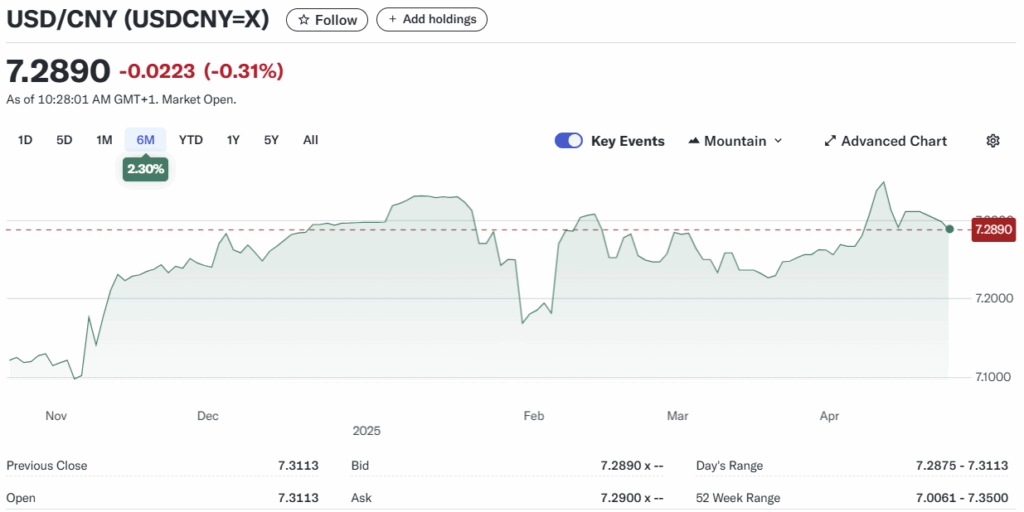Open chart settings gear icon
The height and width of the screenshot is (512, 1024).
point(992,141)
